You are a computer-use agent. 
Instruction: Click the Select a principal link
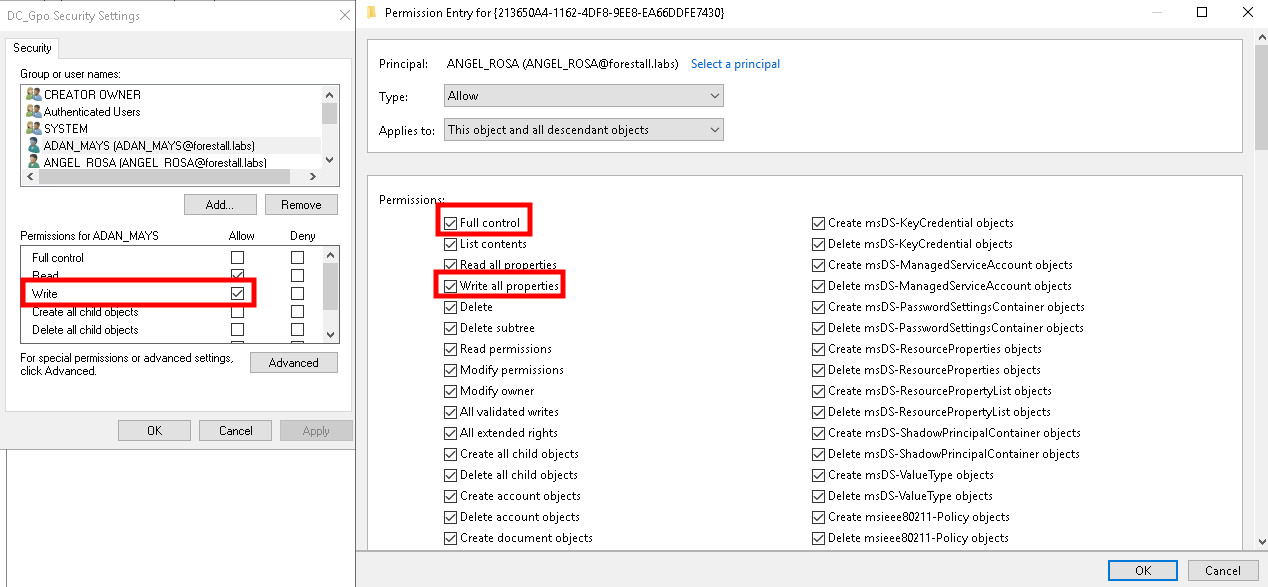735,64
